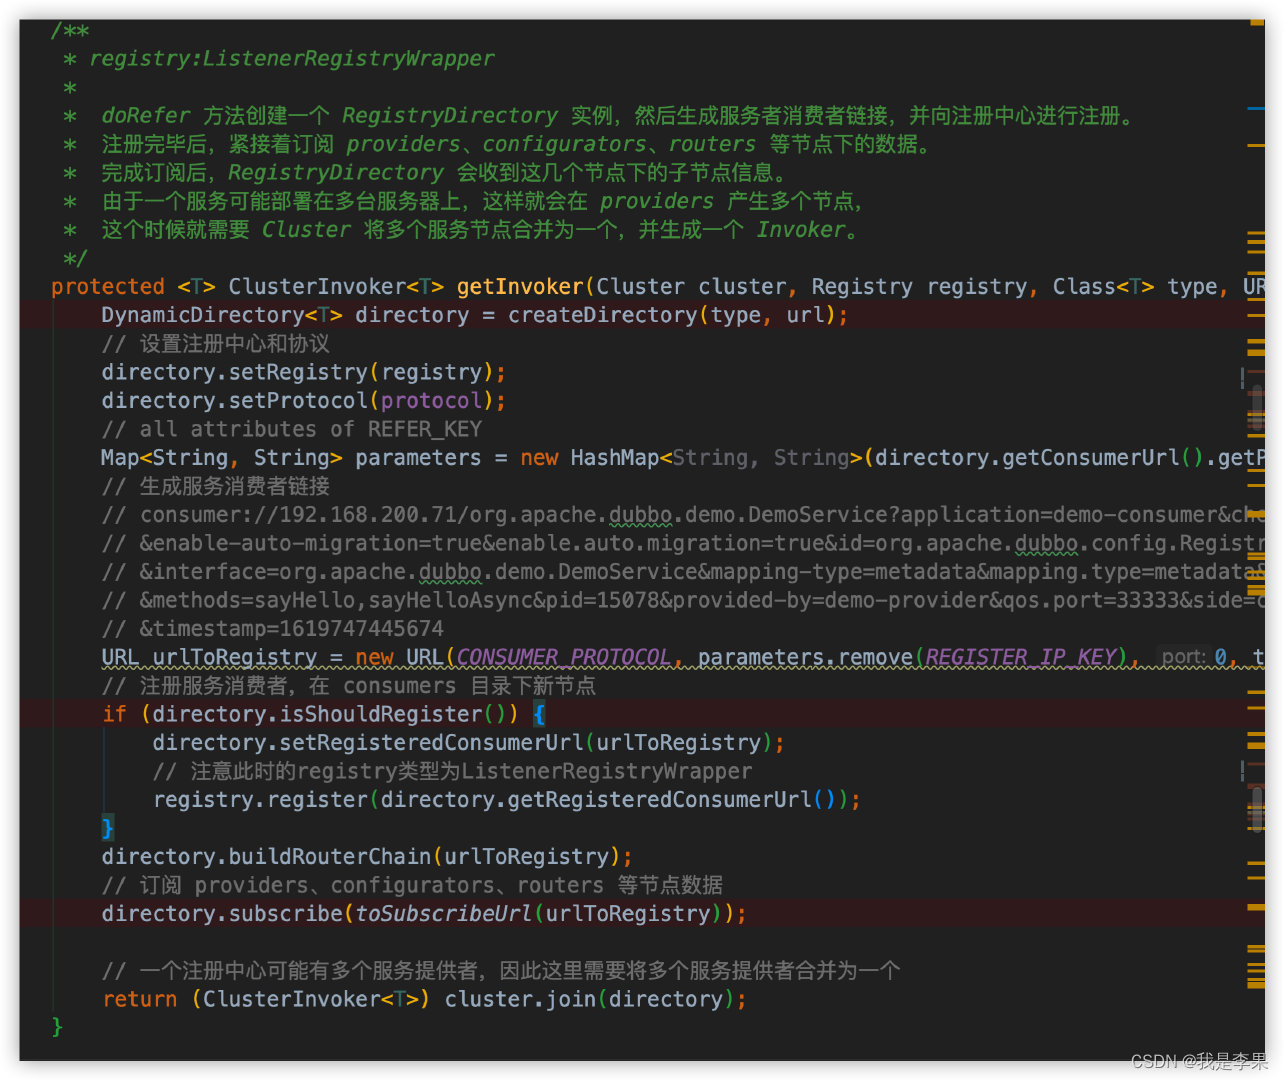Click the comment mentioning ListenerRegistryWrapper type
Viewport: 1284px width, 1080px height.
click(452, 771)
